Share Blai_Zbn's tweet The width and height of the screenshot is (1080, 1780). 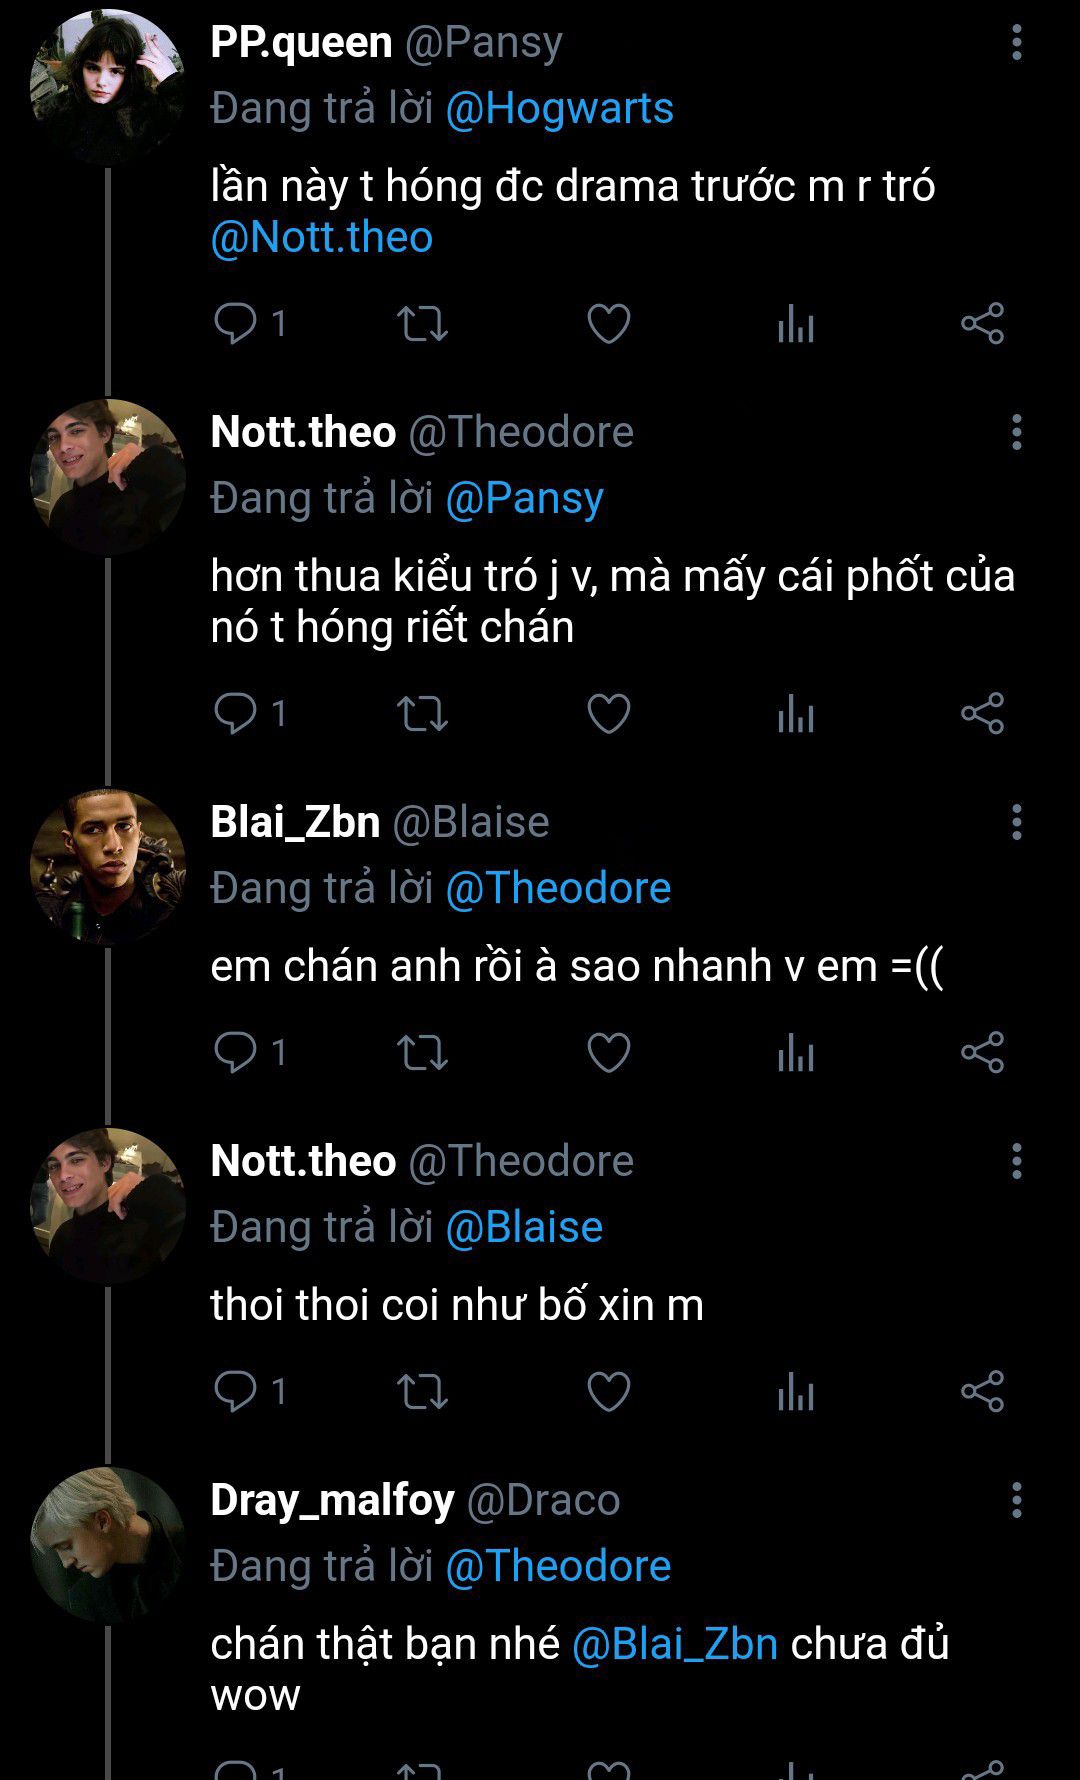pos(982,1053)
